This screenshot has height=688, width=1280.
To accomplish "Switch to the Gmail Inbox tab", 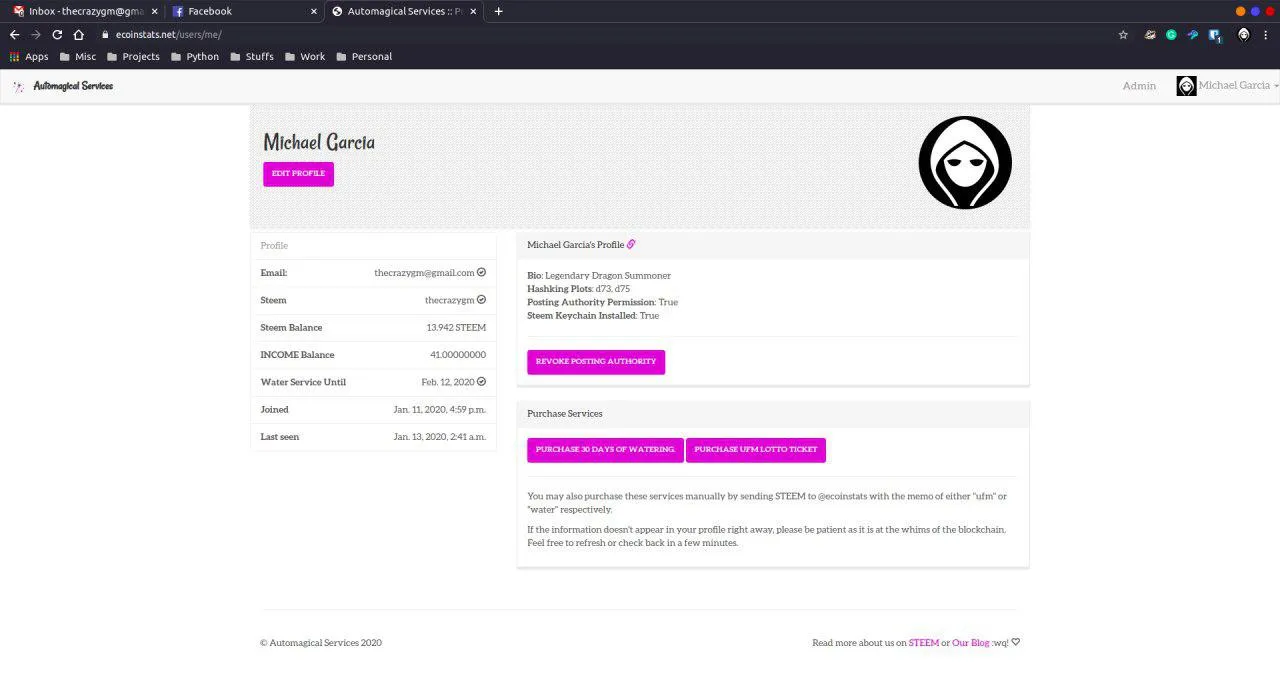I will pyautogui.click(x=80, y=11).
